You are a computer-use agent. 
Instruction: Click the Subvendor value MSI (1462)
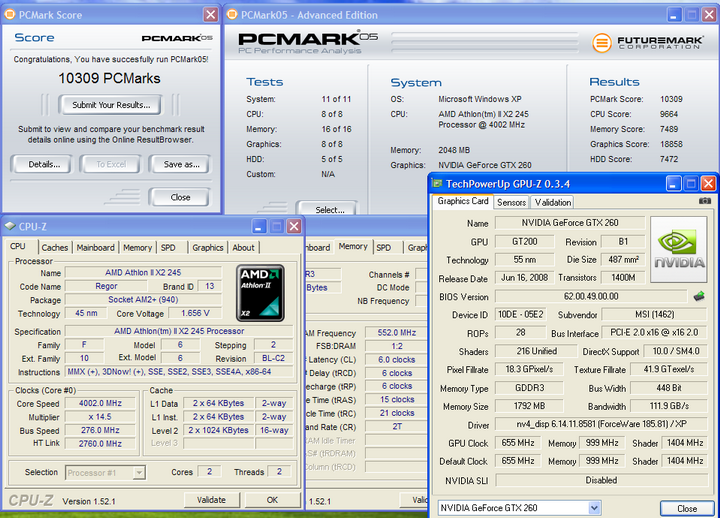point(654,315)
